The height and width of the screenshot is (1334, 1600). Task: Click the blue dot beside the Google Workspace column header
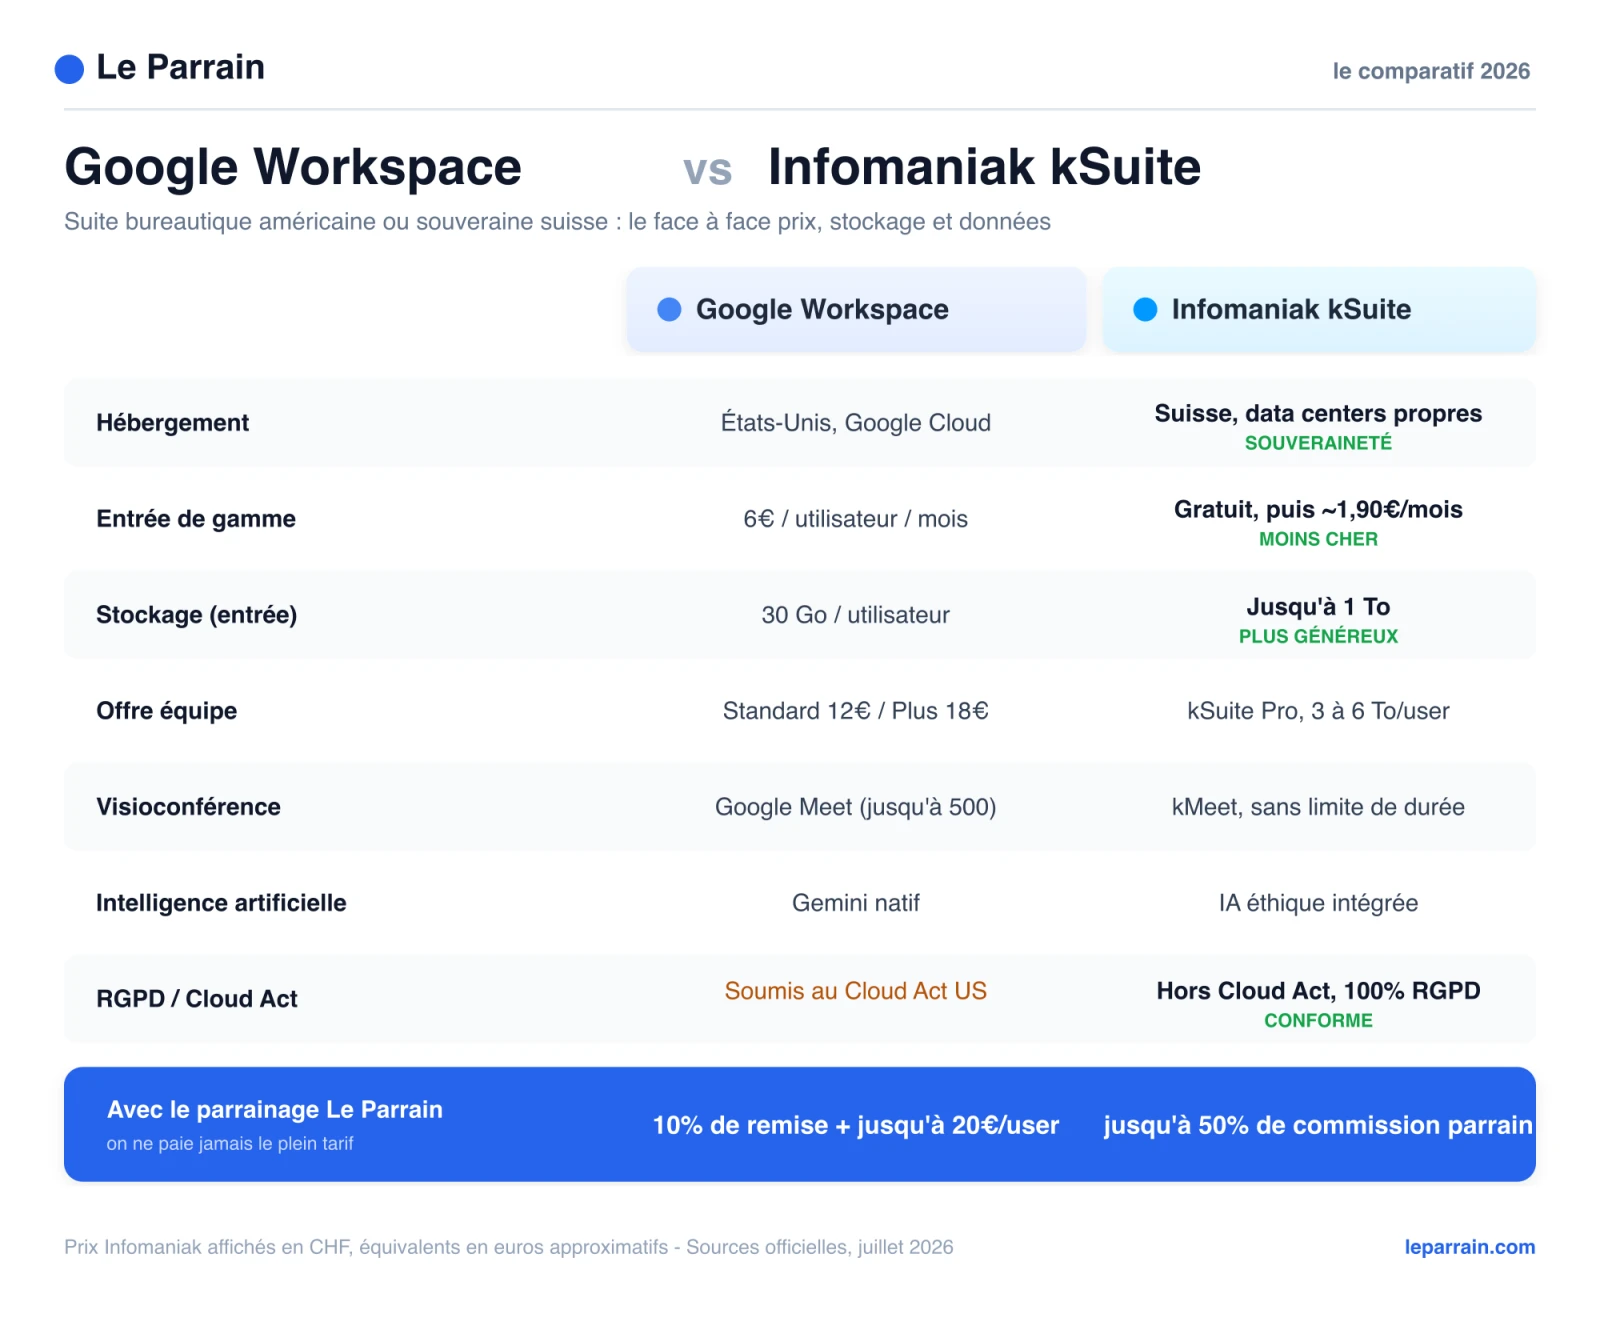669,310
